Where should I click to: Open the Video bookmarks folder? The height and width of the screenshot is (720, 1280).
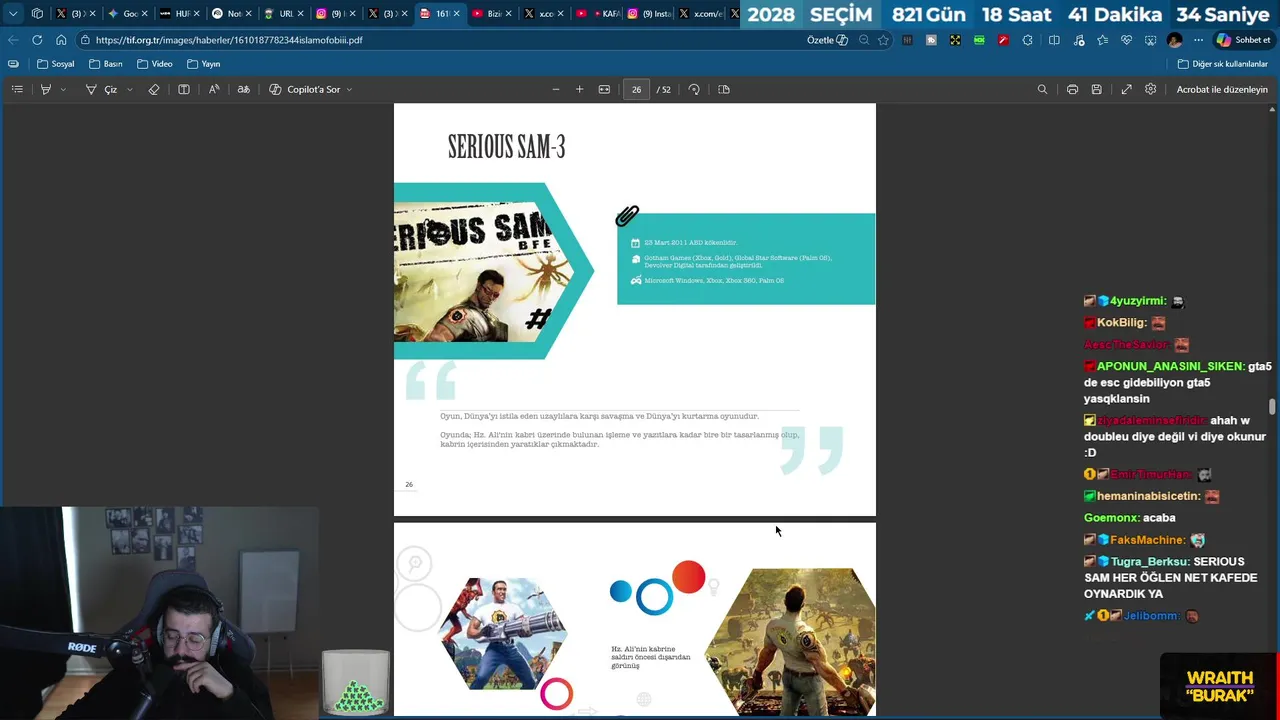(x=155, y=64)
